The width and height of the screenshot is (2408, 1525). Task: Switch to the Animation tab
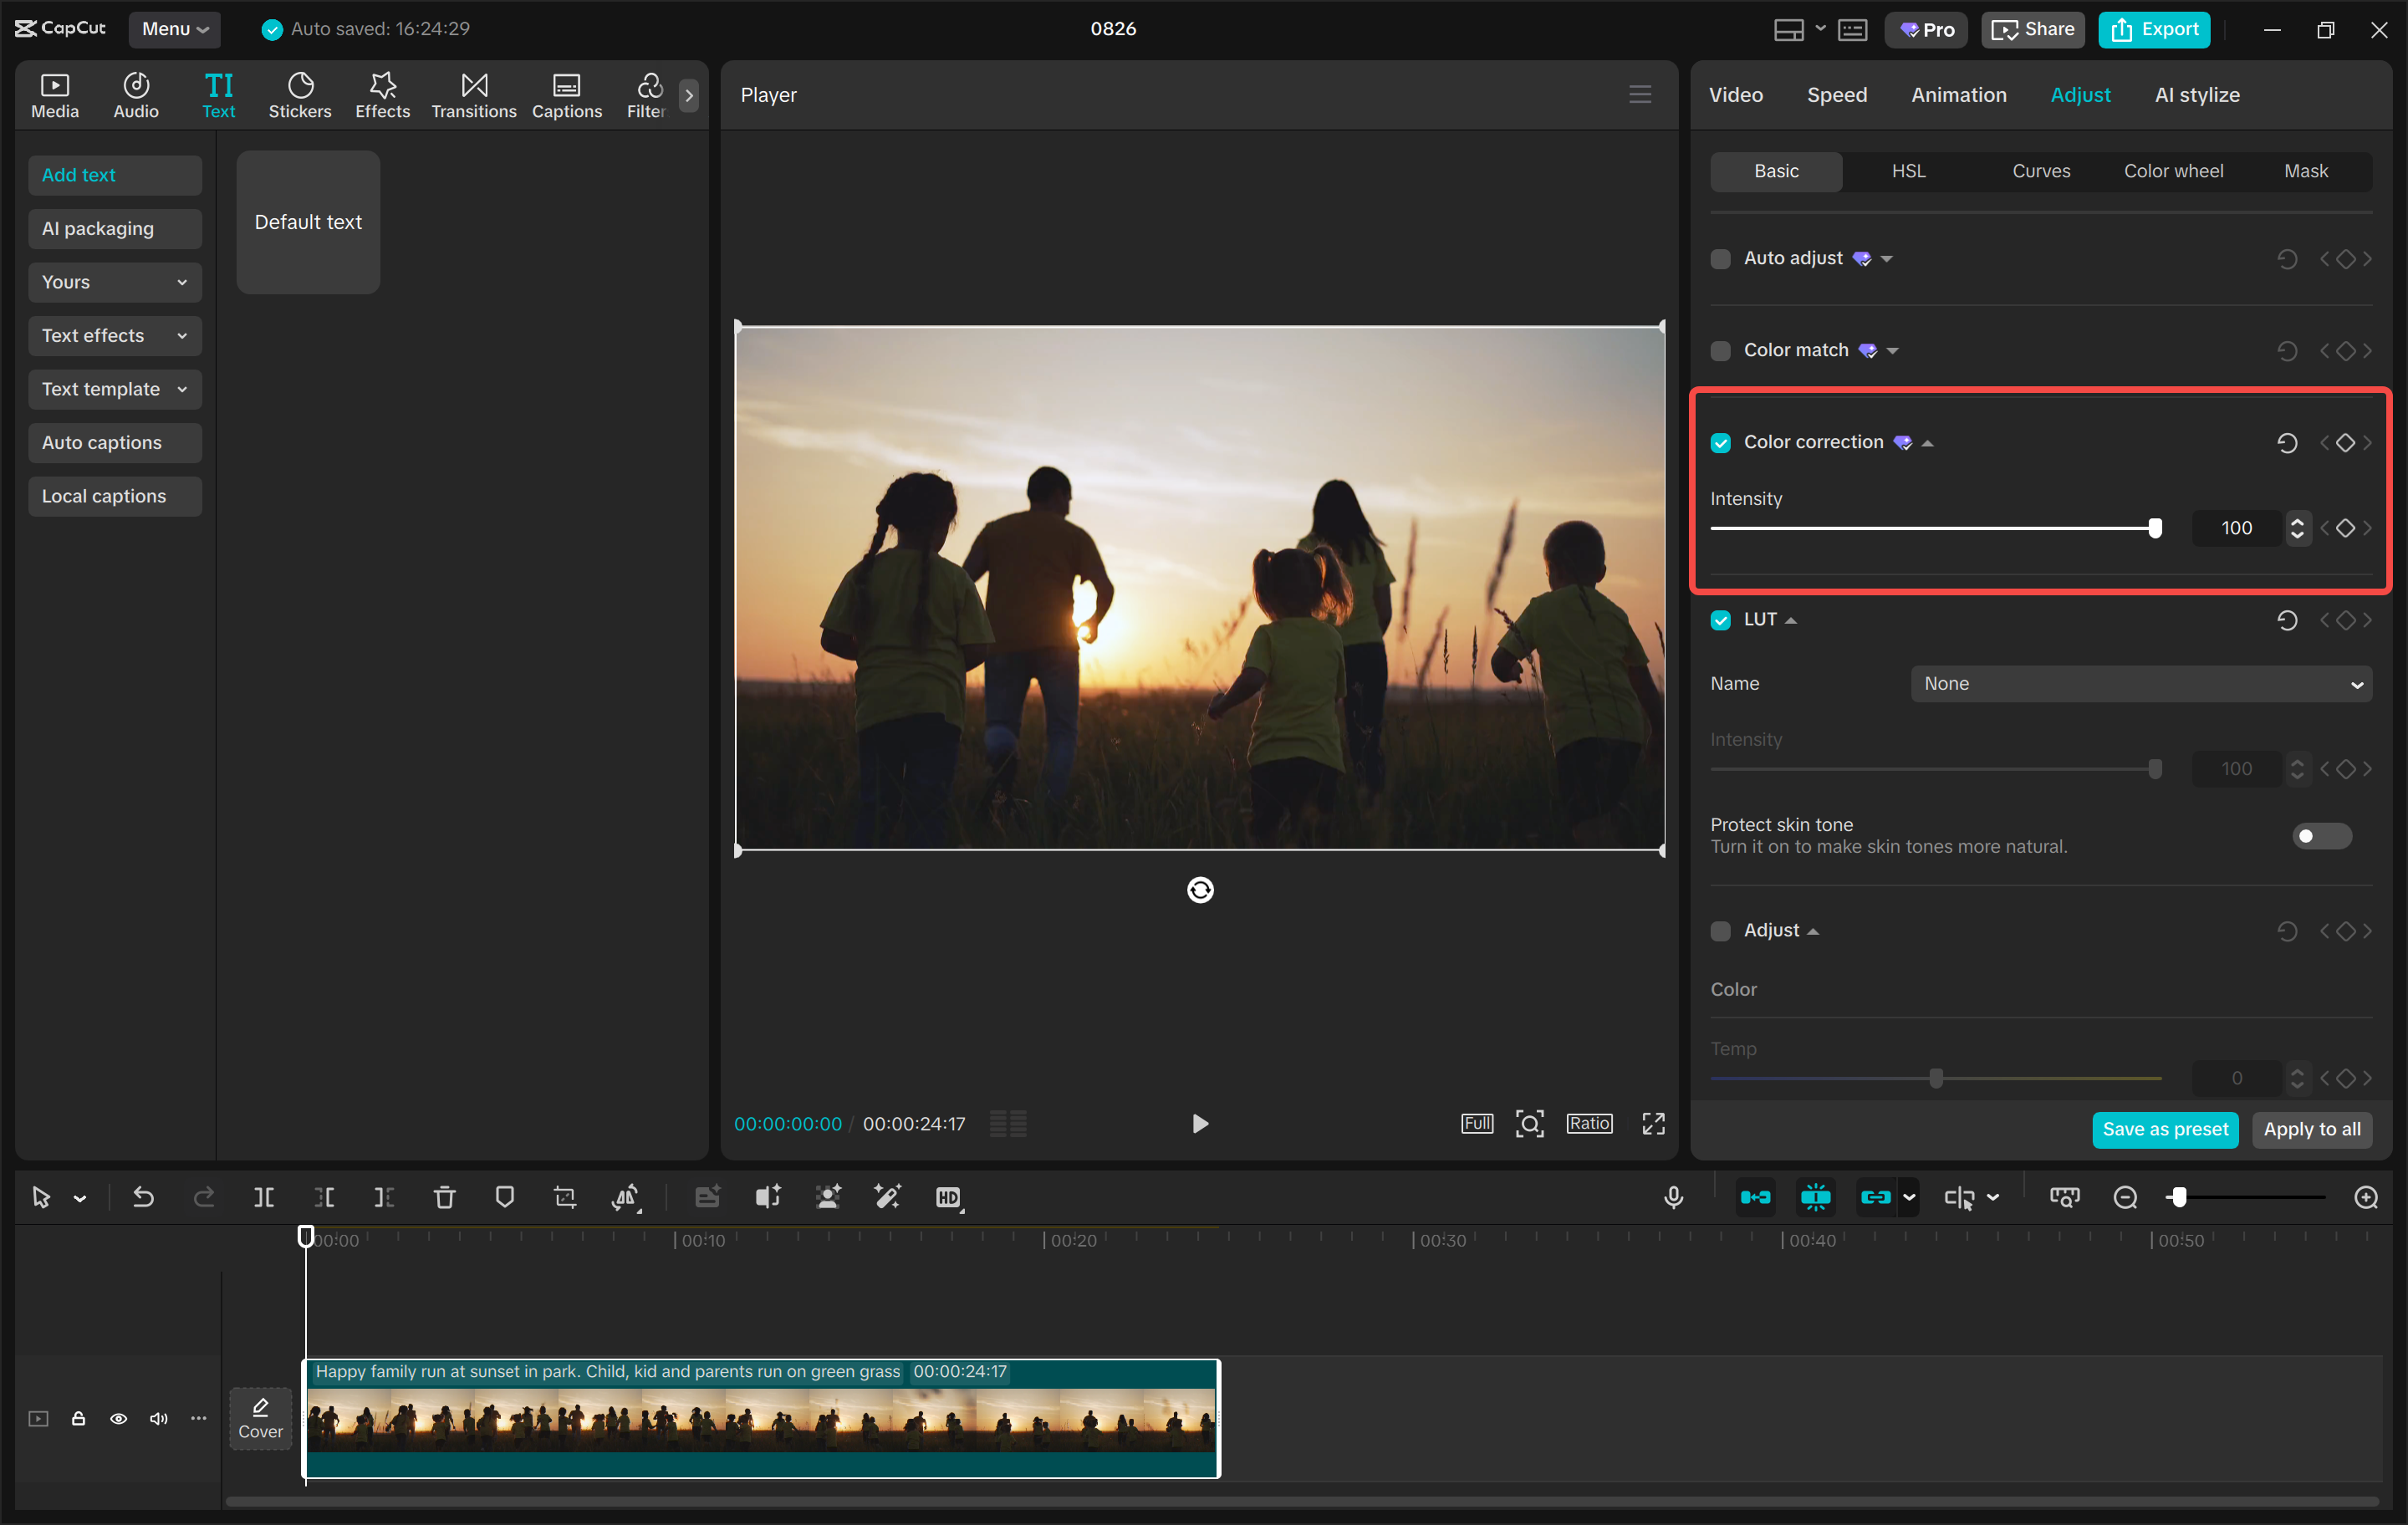[1958, 94]
